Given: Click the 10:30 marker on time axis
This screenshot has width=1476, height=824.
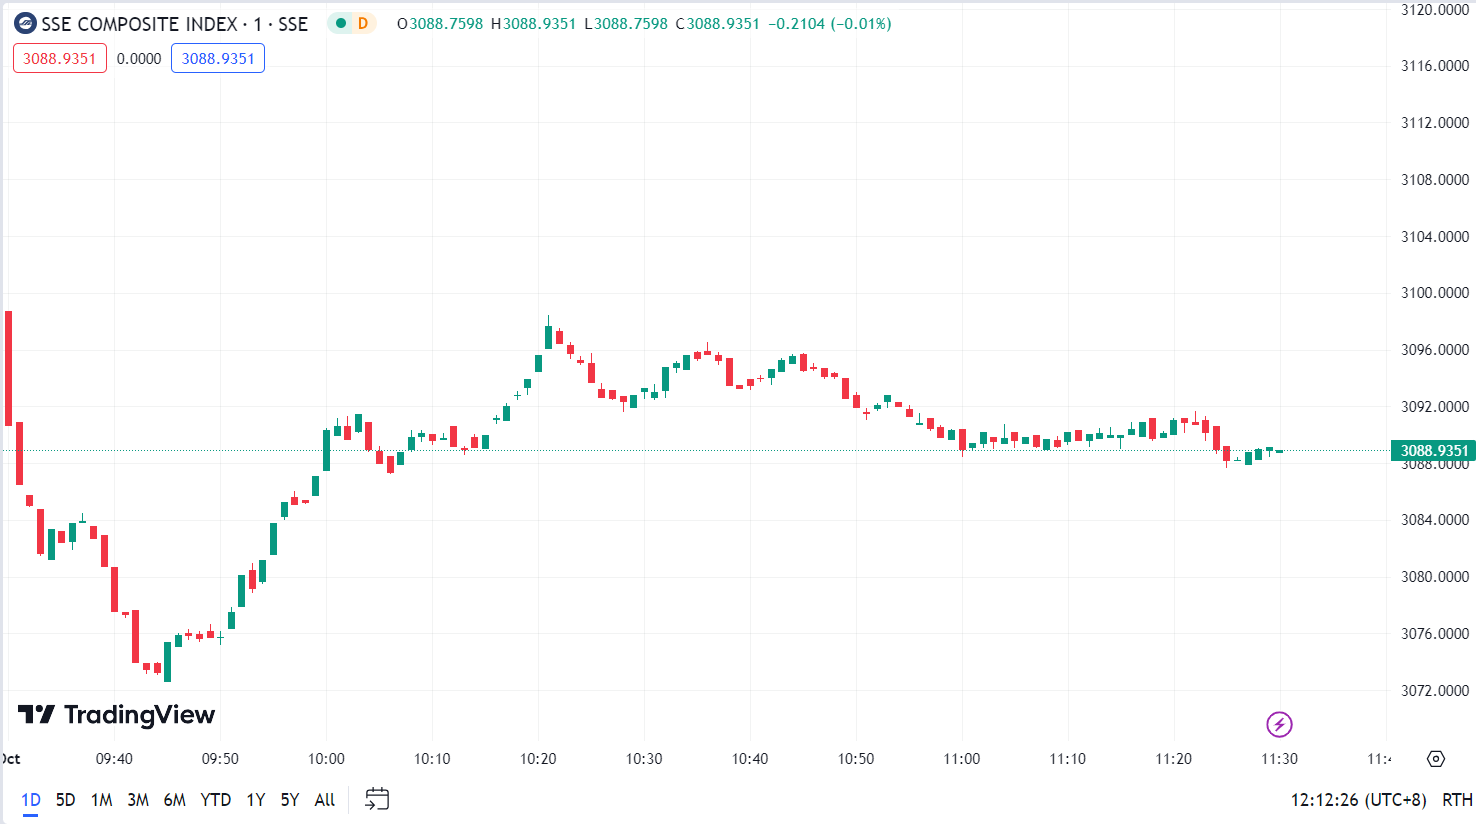Looking at the screenshot, I should tap(644, 759).
